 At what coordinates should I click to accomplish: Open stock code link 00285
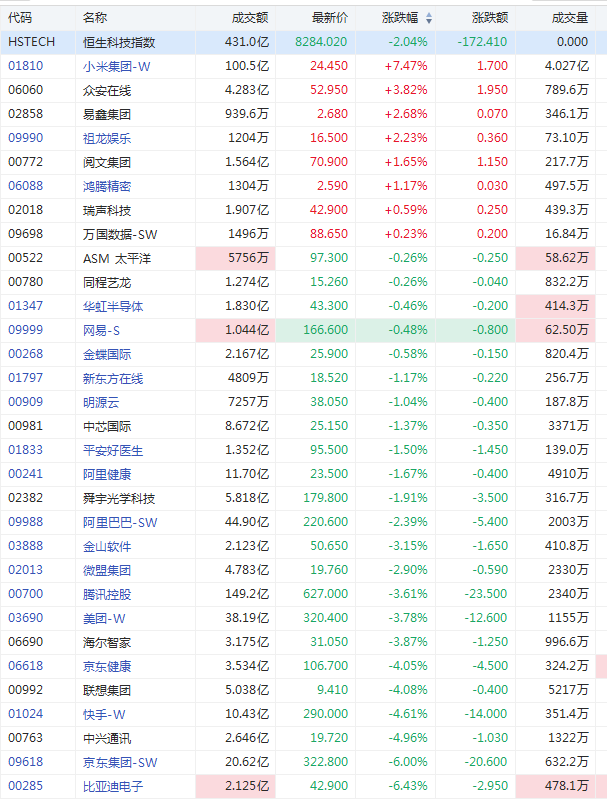point(26,786)
